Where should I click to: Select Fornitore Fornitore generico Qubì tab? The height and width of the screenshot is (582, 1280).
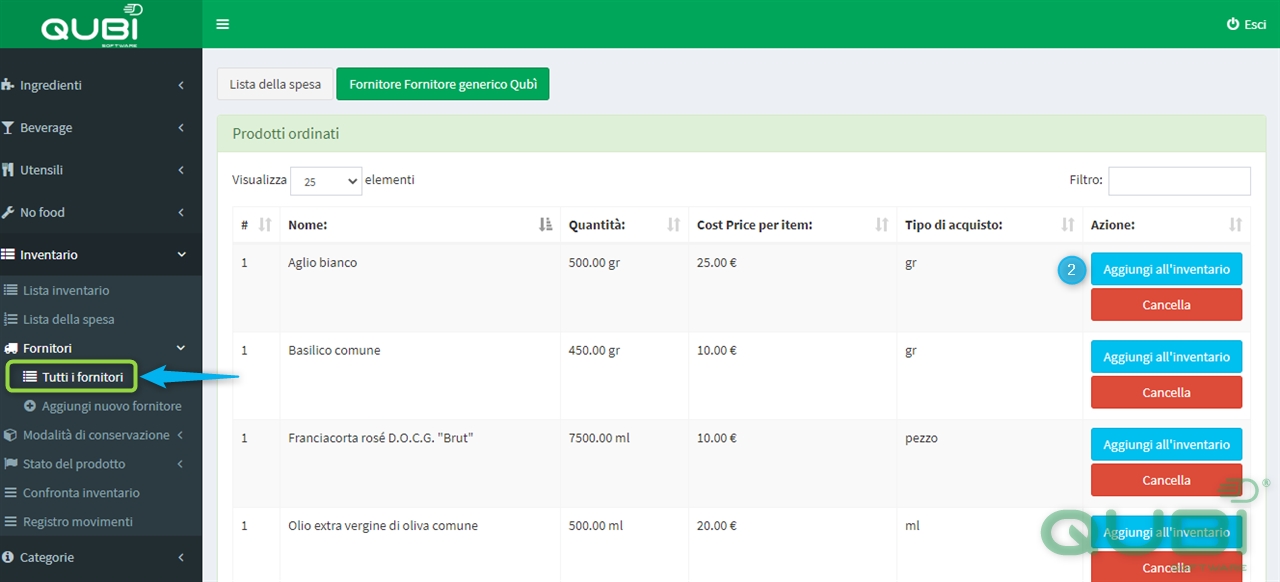[443, 84]
